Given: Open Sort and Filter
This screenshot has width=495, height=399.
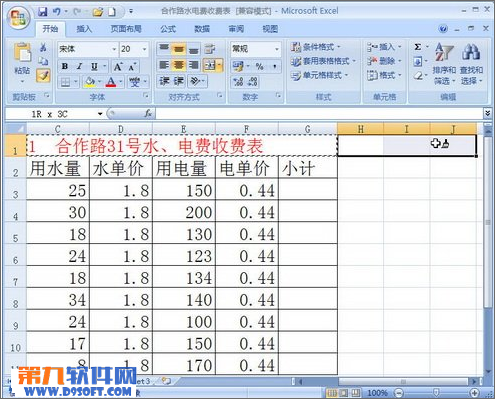Looking at the screenshot, I should click(x=444, y=63).
